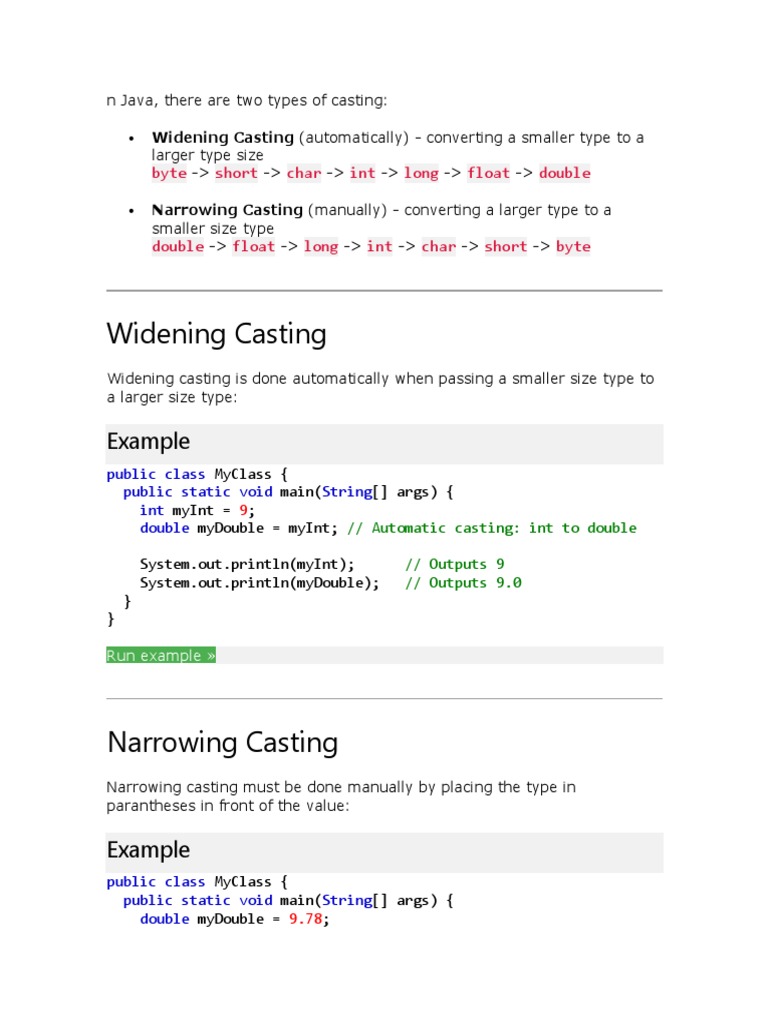Click red 'byte' starting the widening sequence
This screenshot has height=1024, width=768.
[x=169, y=173]
